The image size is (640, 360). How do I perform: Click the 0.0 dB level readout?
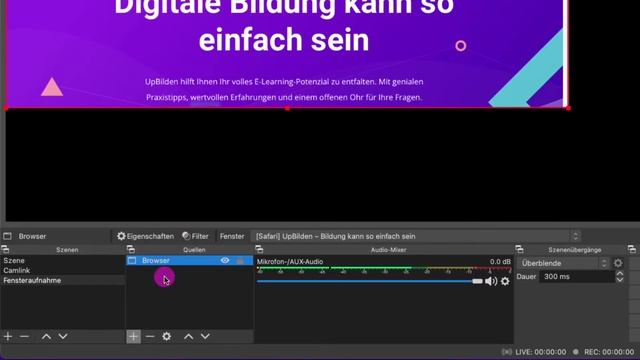click(x=500, y=262)
